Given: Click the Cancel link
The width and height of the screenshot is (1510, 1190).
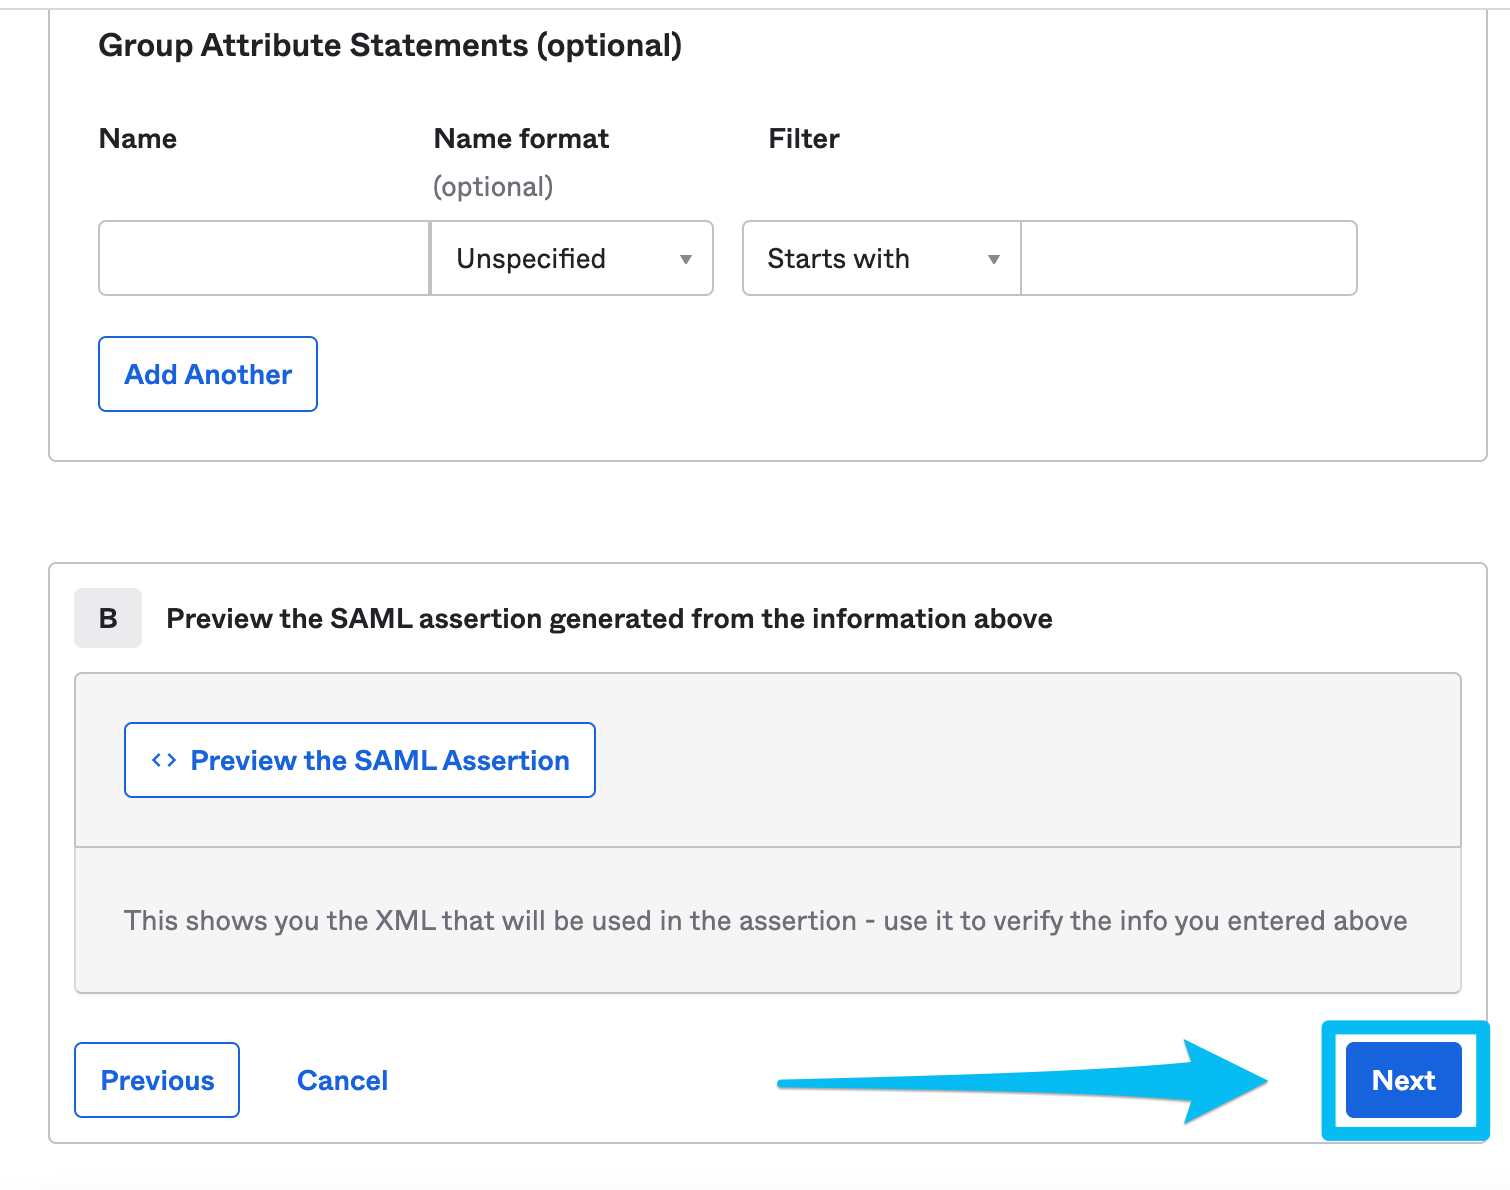Looking at the screenshot, I should point(342,1080).
